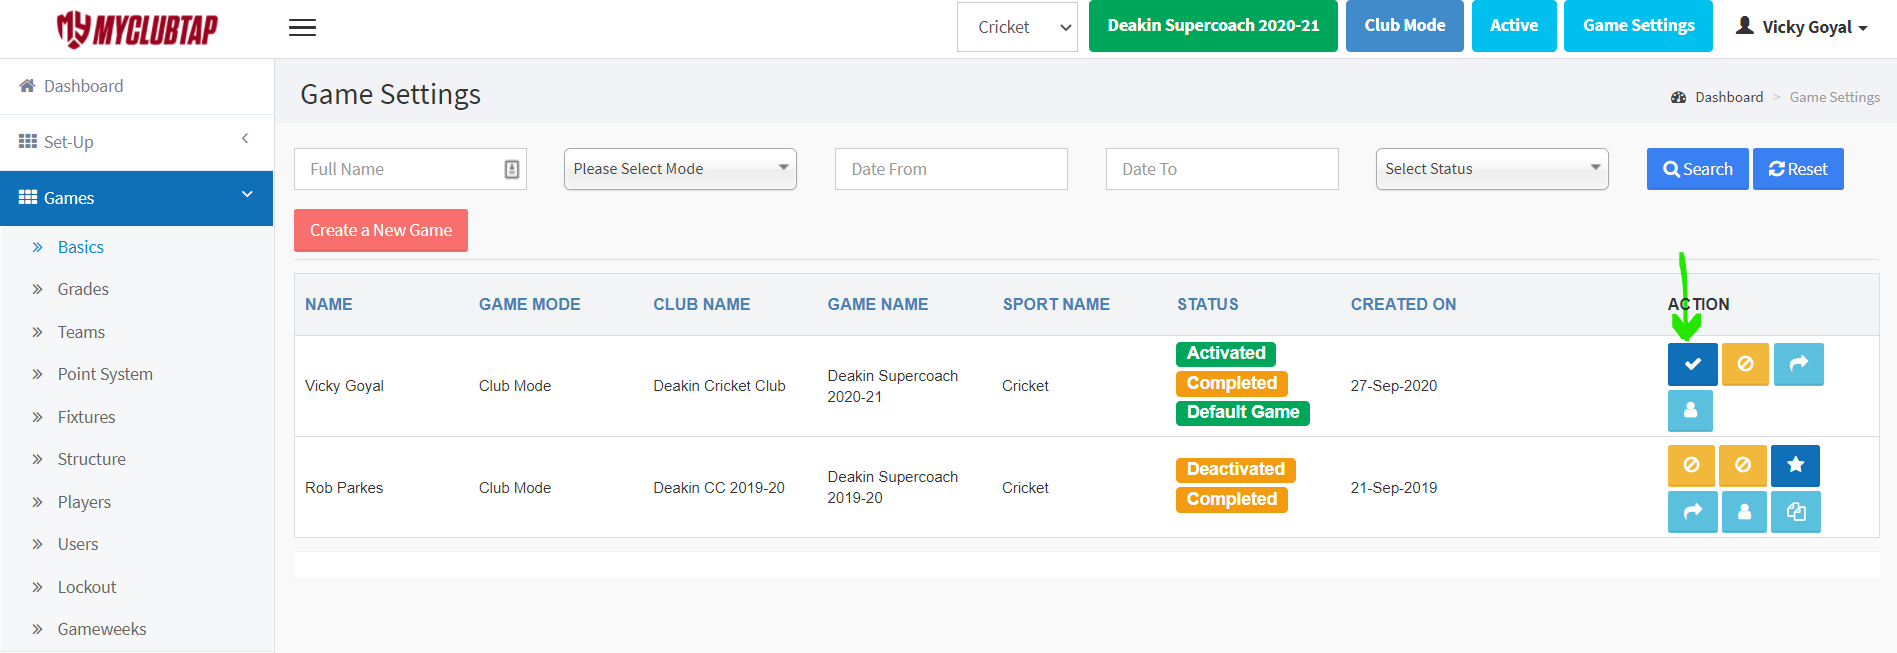Collapse the Games sidebar section
1897x653 pixels.
pyautogui.click(x=137, y=198)
